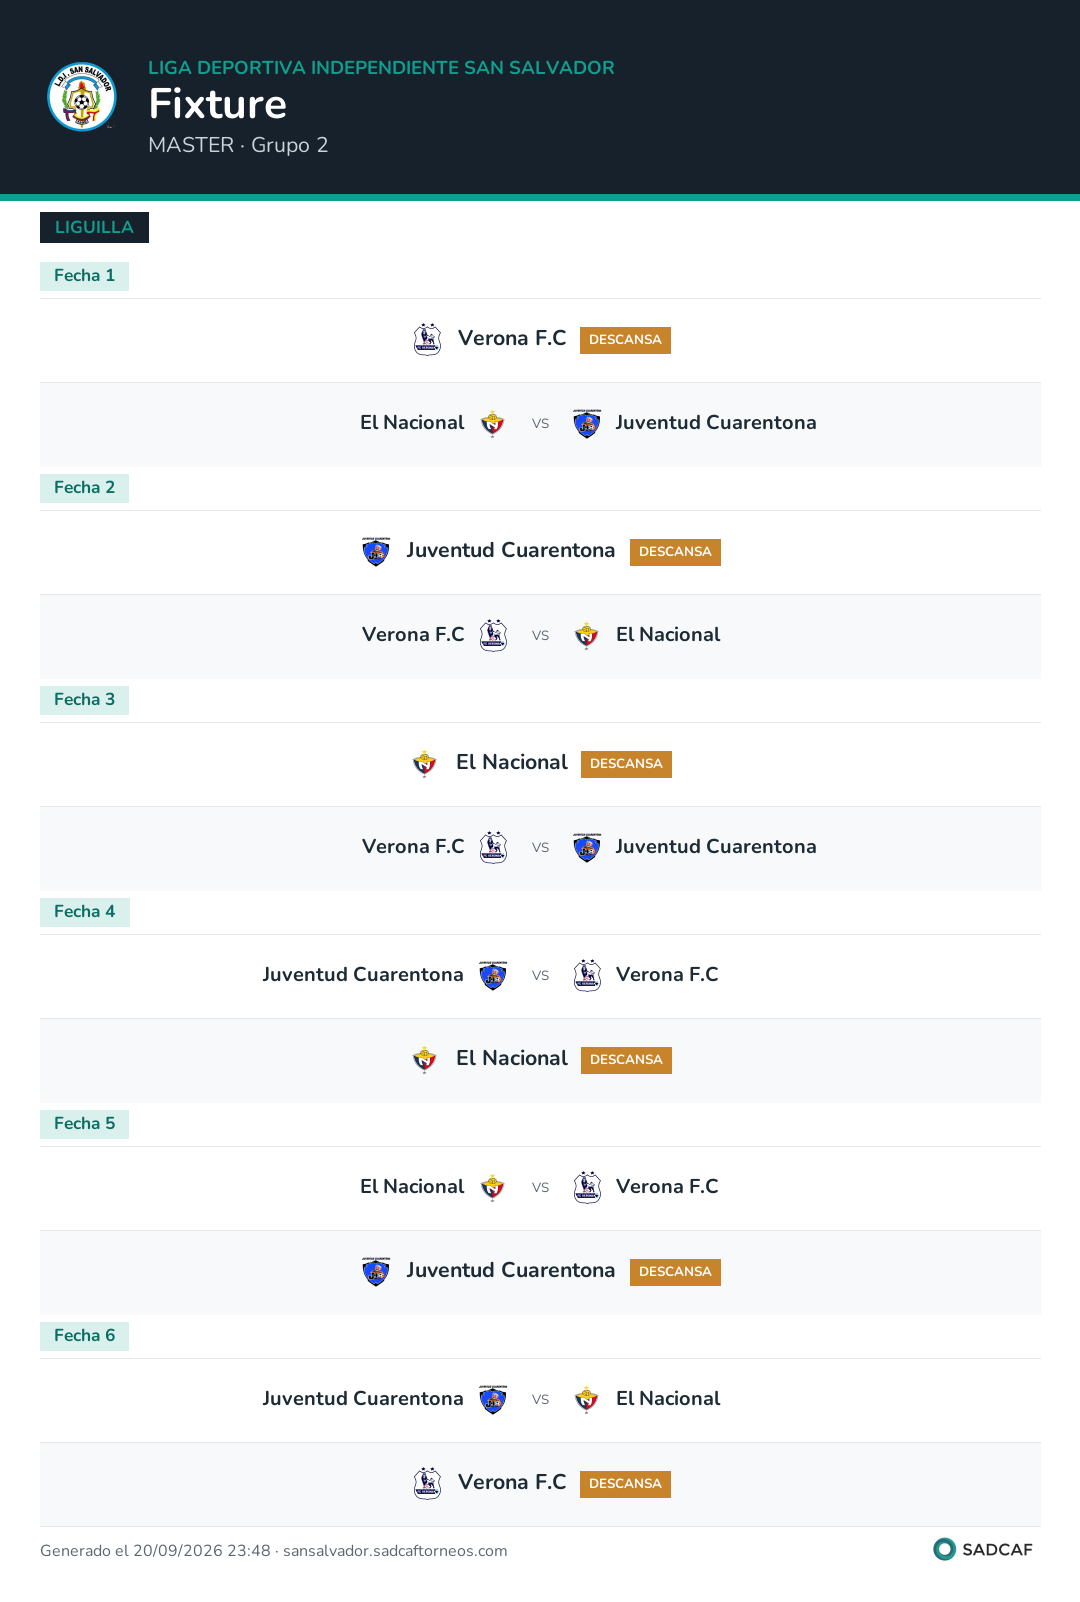The width and height of the screenshot is (1080, 1602).
Task: Select the LIGUILLA tab label
Action: [x=94, y=227]
